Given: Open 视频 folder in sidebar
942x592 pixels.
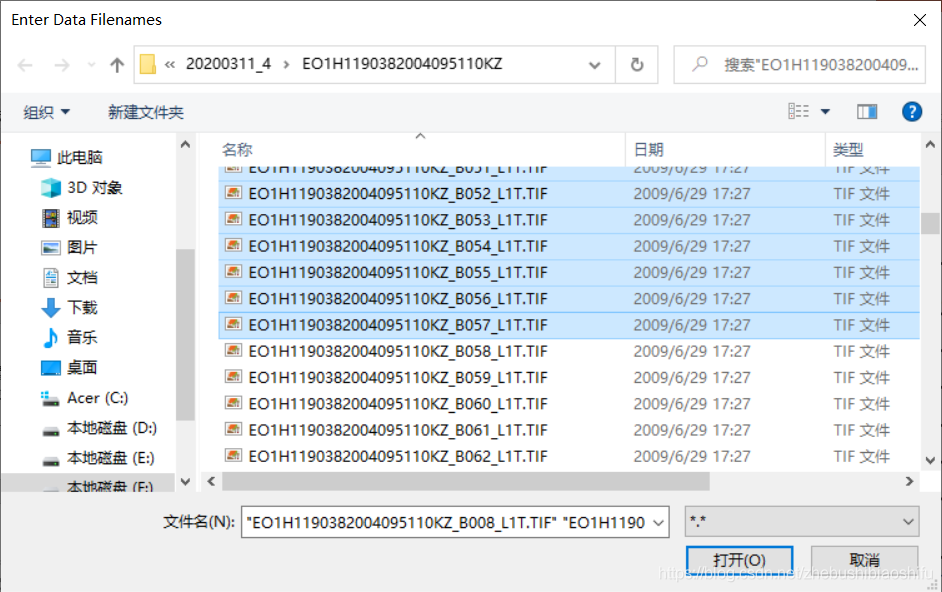Looking at the screenshot, I should pyautogui.click(x=70, y=218).
